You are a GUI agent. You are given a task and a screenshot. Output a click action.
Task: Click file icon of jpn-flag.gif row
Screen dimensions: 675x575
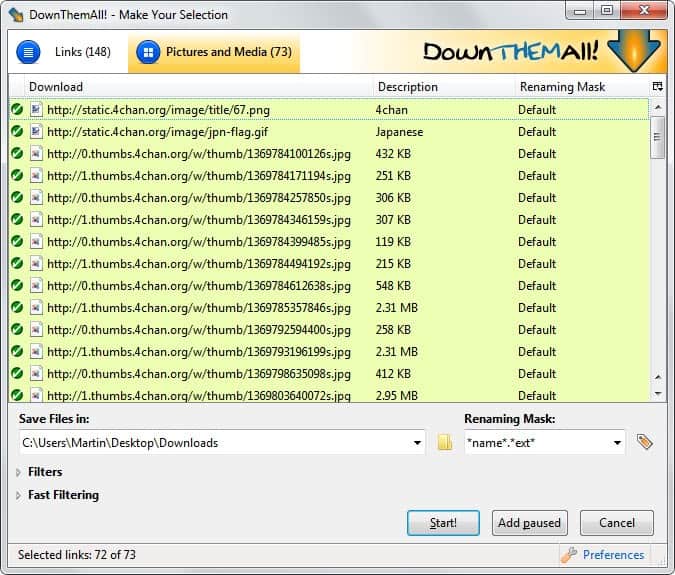coord(36,132)
